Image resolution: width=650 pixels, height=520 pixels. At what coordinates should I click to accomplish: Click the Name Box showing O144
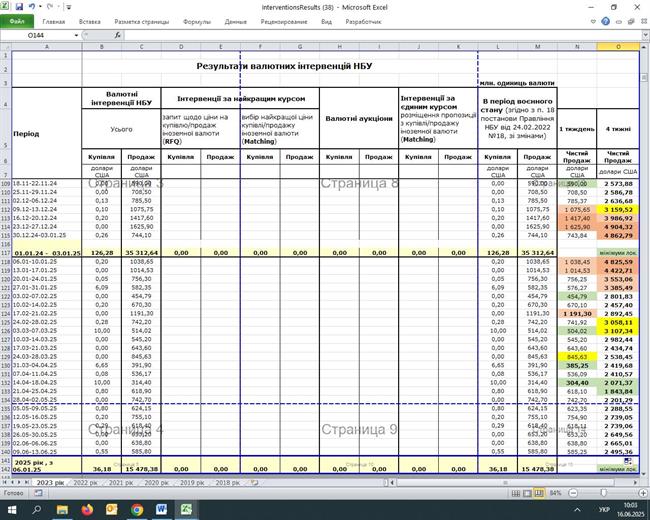tap(36, 35)
